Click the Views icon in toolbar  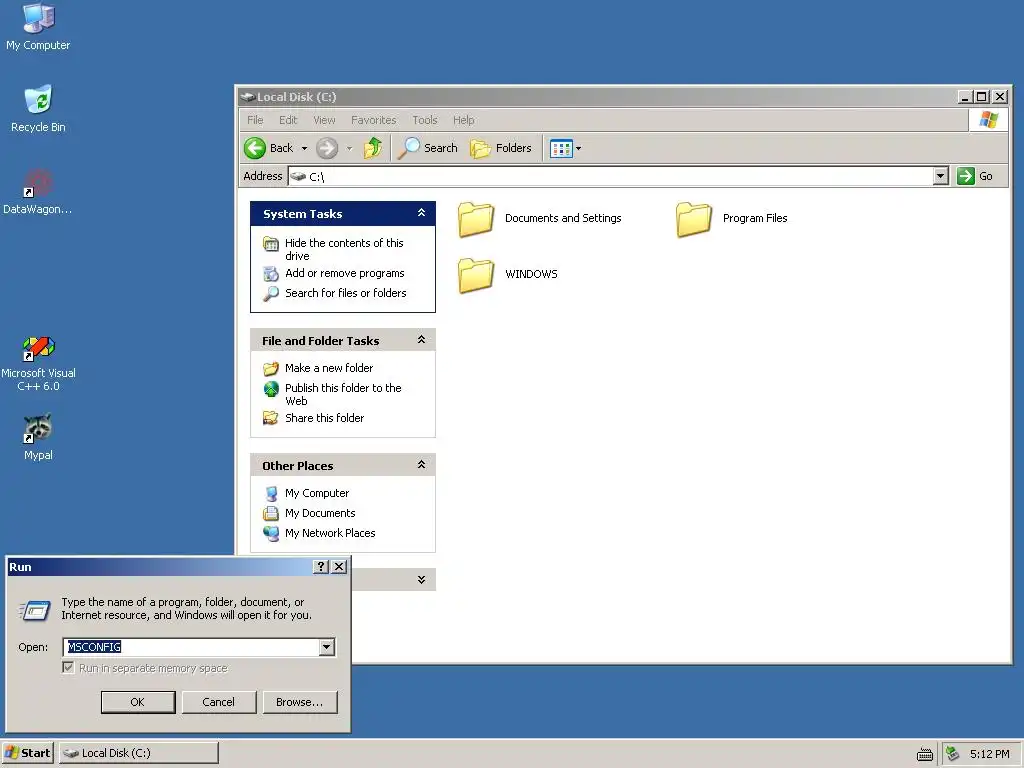pyautogui.click(x=561, y=148)
